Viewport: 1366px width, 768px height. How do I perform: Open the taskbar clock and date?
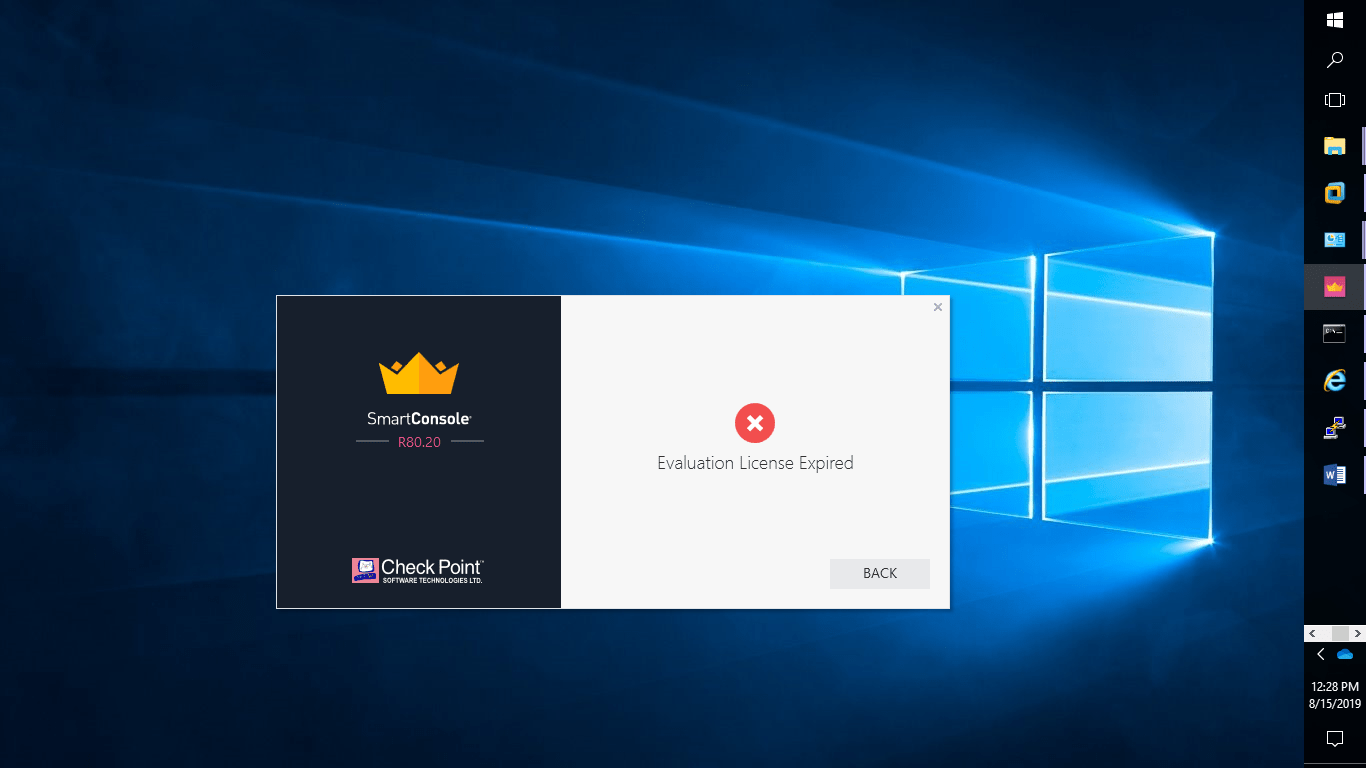1334,695
